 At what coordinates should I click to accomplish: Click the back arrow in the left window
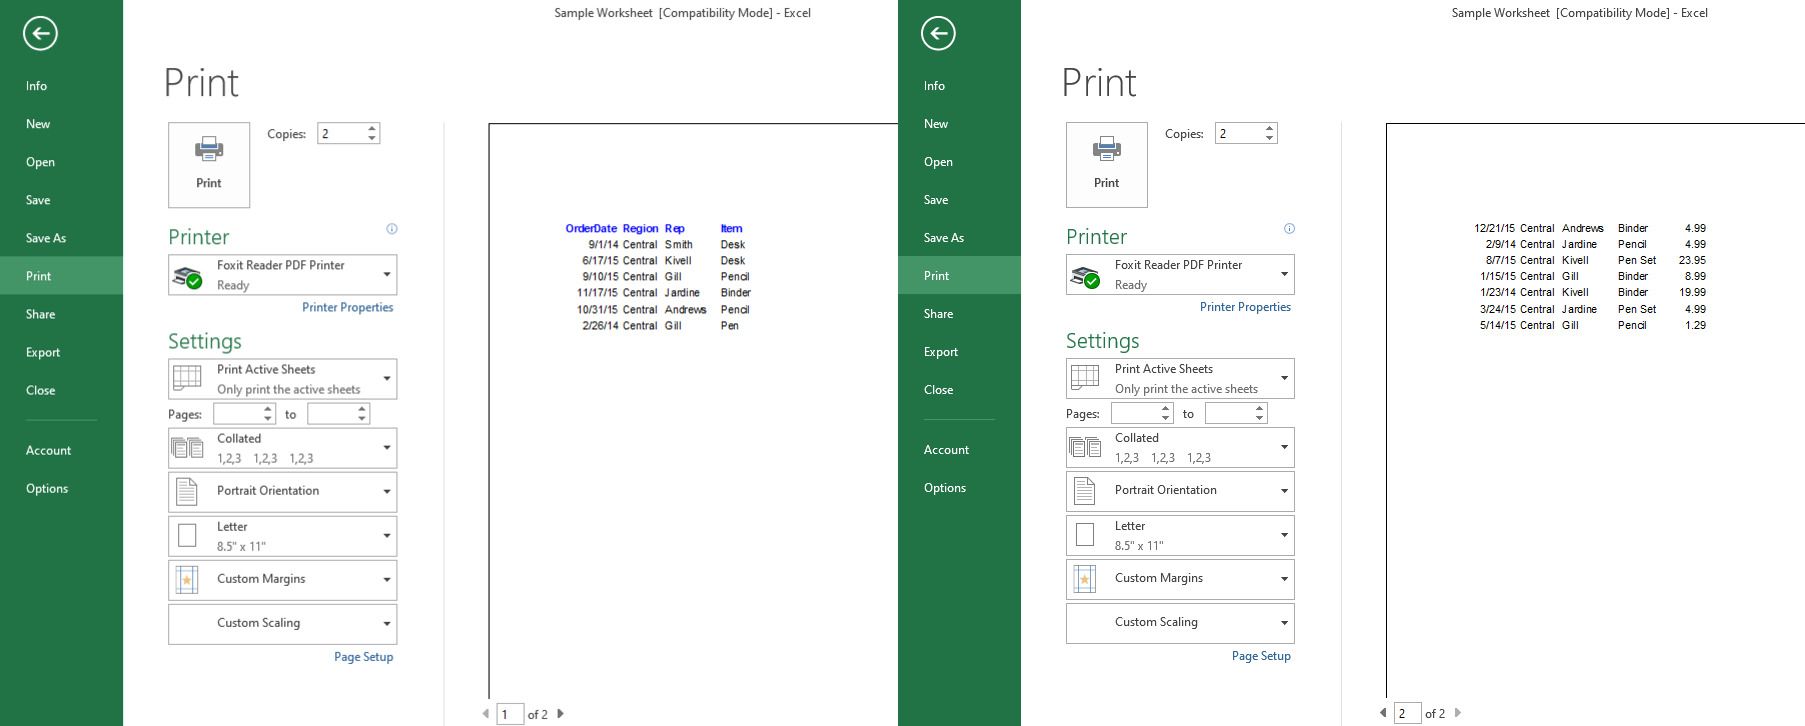pos(40,34)
